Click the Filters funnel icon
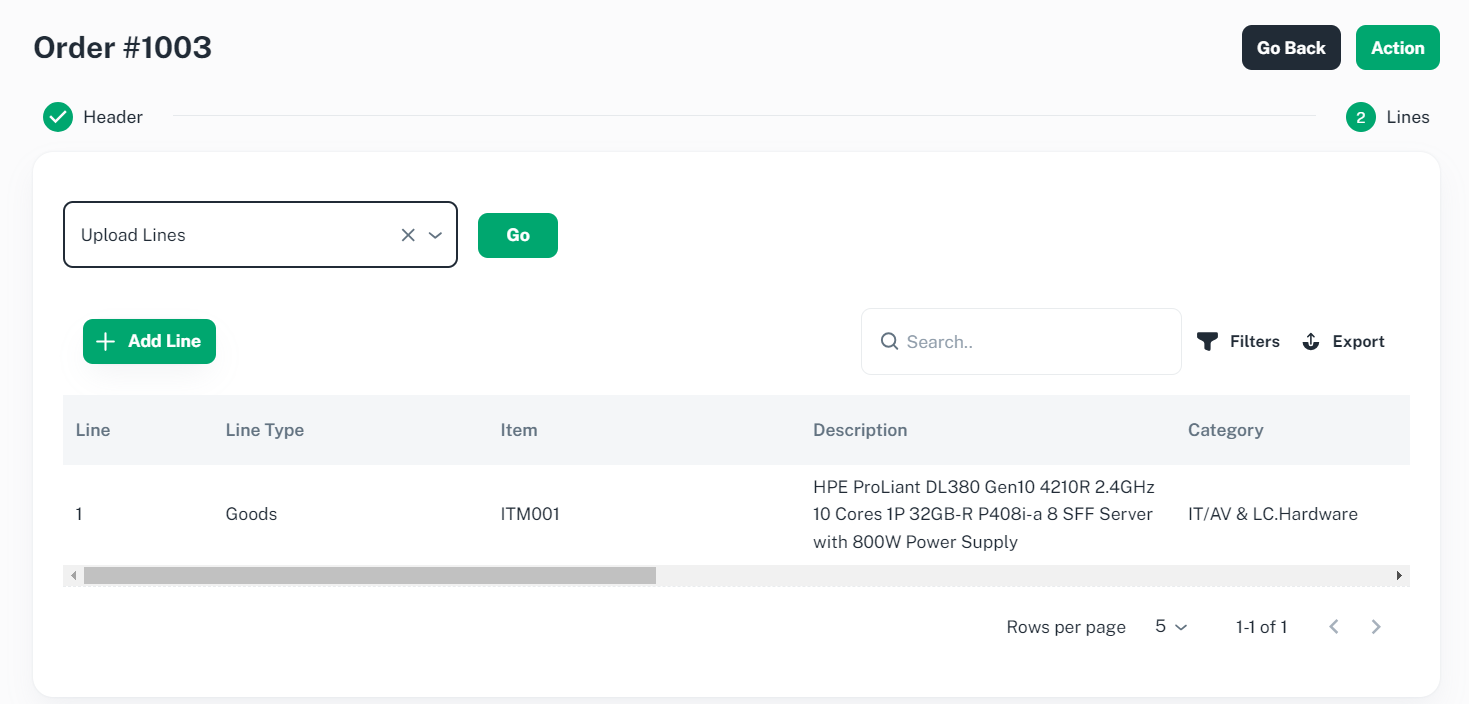Screen dimensions: 1469x704 [x=1208, y=341]
